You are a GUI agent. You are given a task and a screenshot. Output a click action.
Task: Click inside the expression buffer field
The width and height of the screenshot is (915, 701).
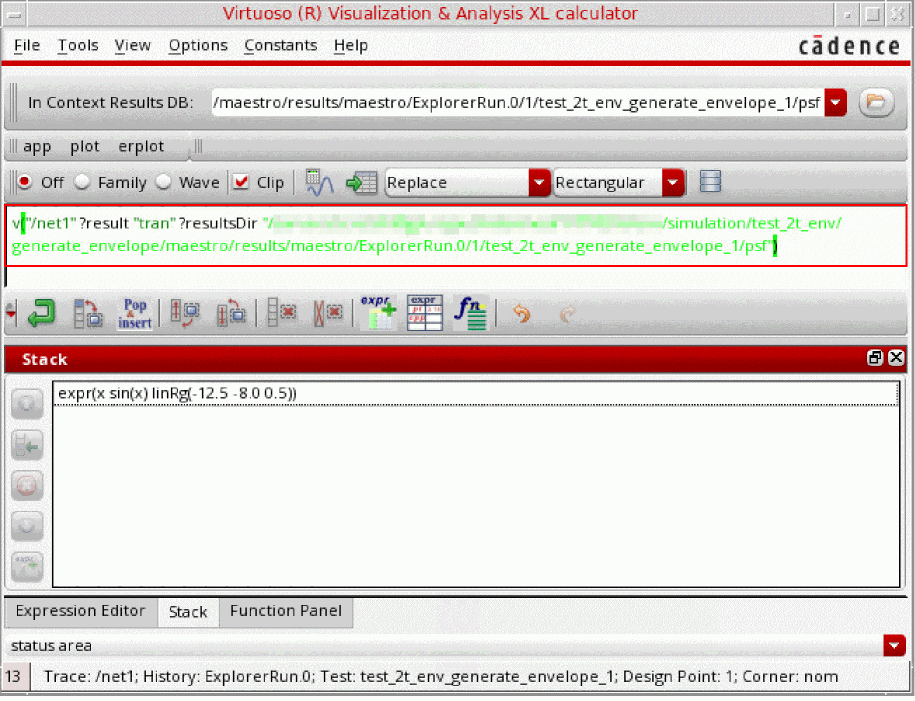[456, 235]
